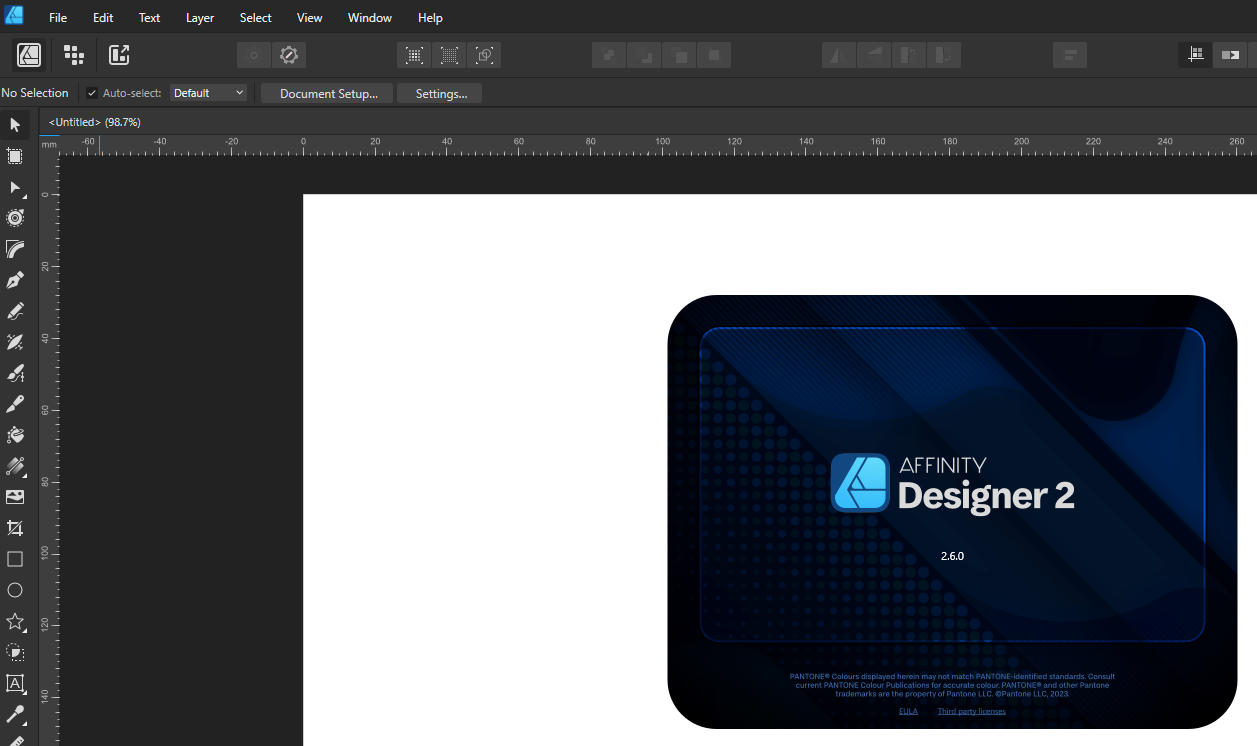Image resolution: width=1257 pixels, height=746 pixels.
Task: Toggle the Auto-select checkbox
Action: click(92, 93)
